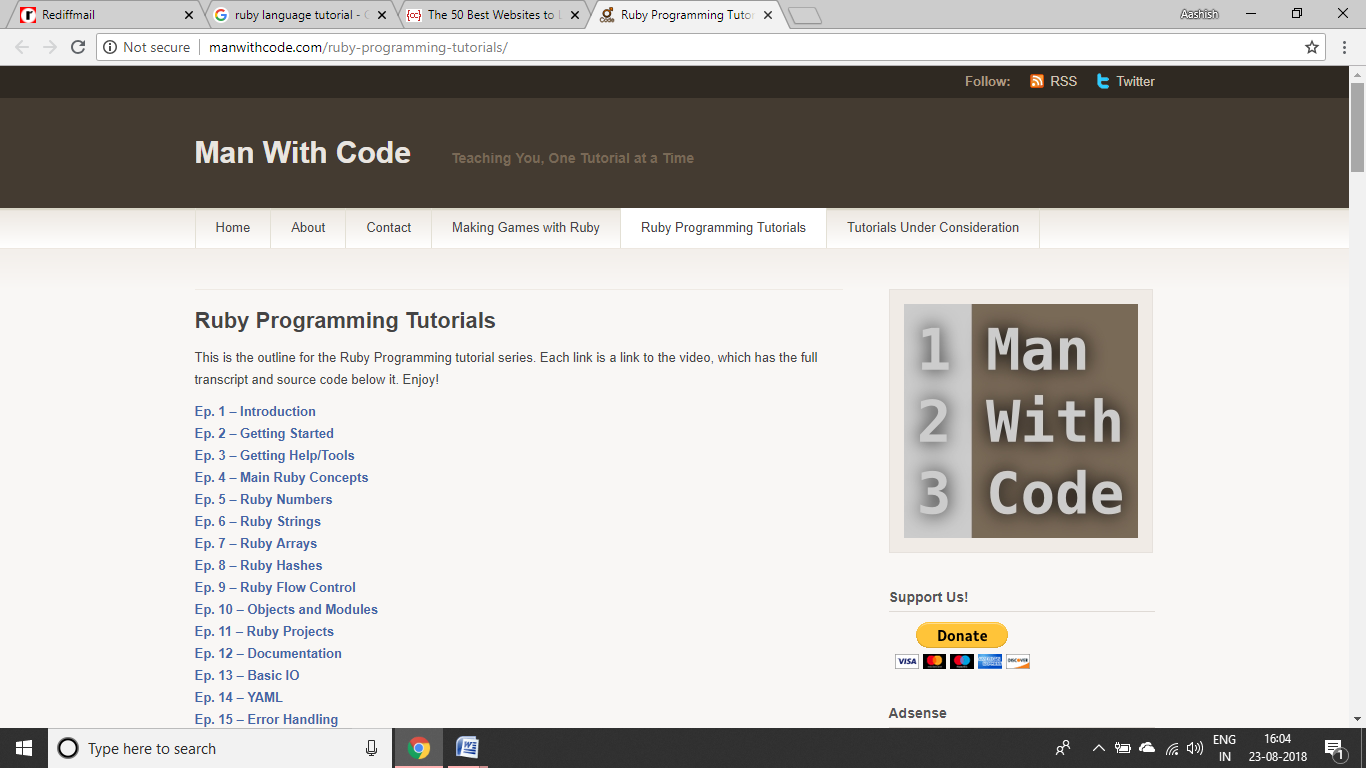This screenshot has width=1366, height=768.
Task: Reload the page with the refresh icon
Action: (x=78, y=47)
